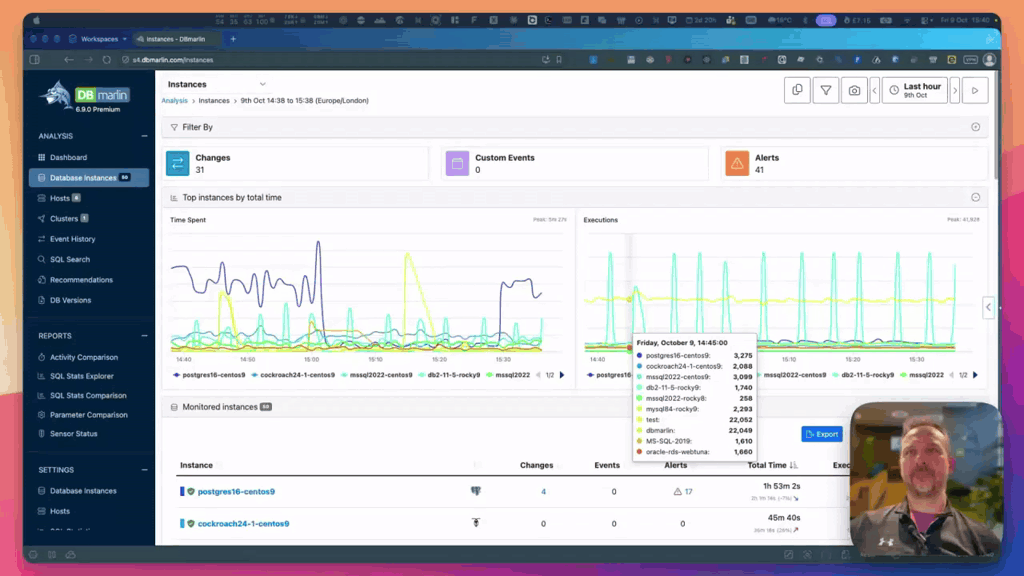Collapse the REPORTS sidebar section
Image resolution: width=1024 pixels, height=576 pixels.
click(144, 336)
